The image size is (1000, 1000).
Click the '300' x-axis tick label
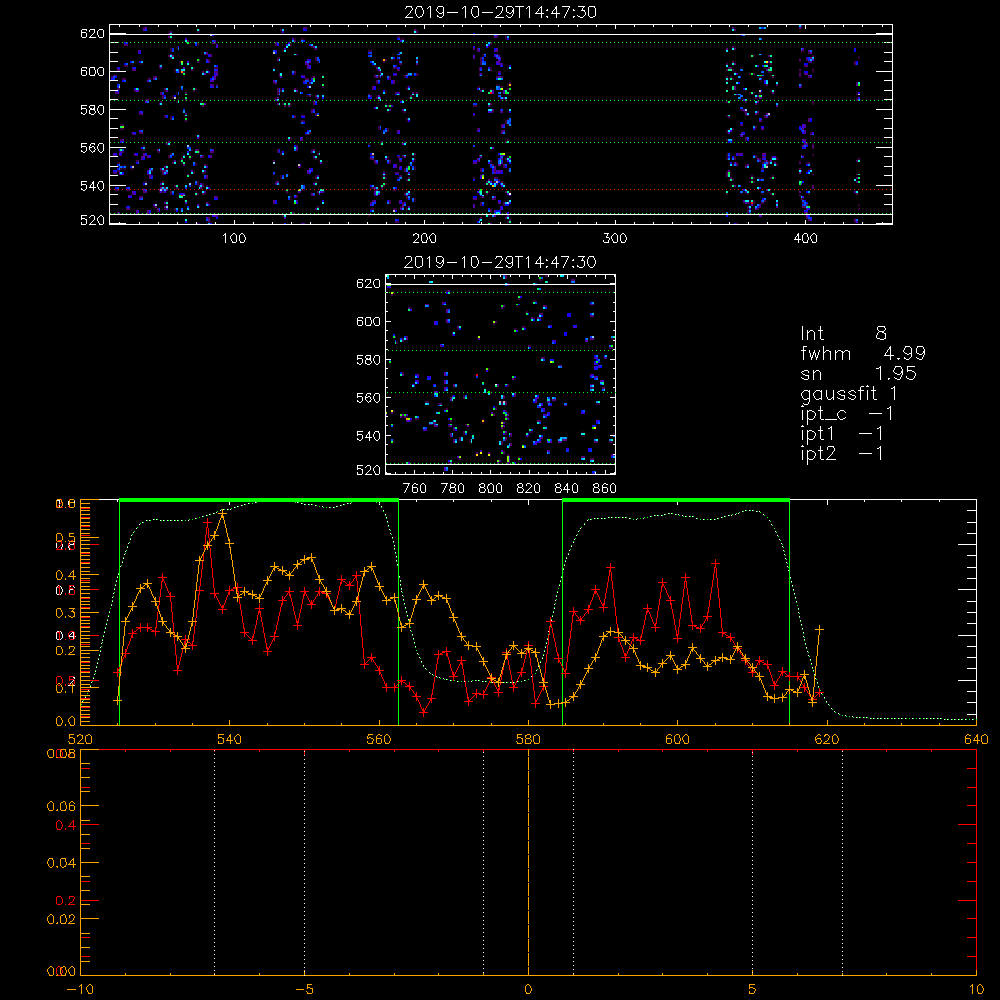615,239
